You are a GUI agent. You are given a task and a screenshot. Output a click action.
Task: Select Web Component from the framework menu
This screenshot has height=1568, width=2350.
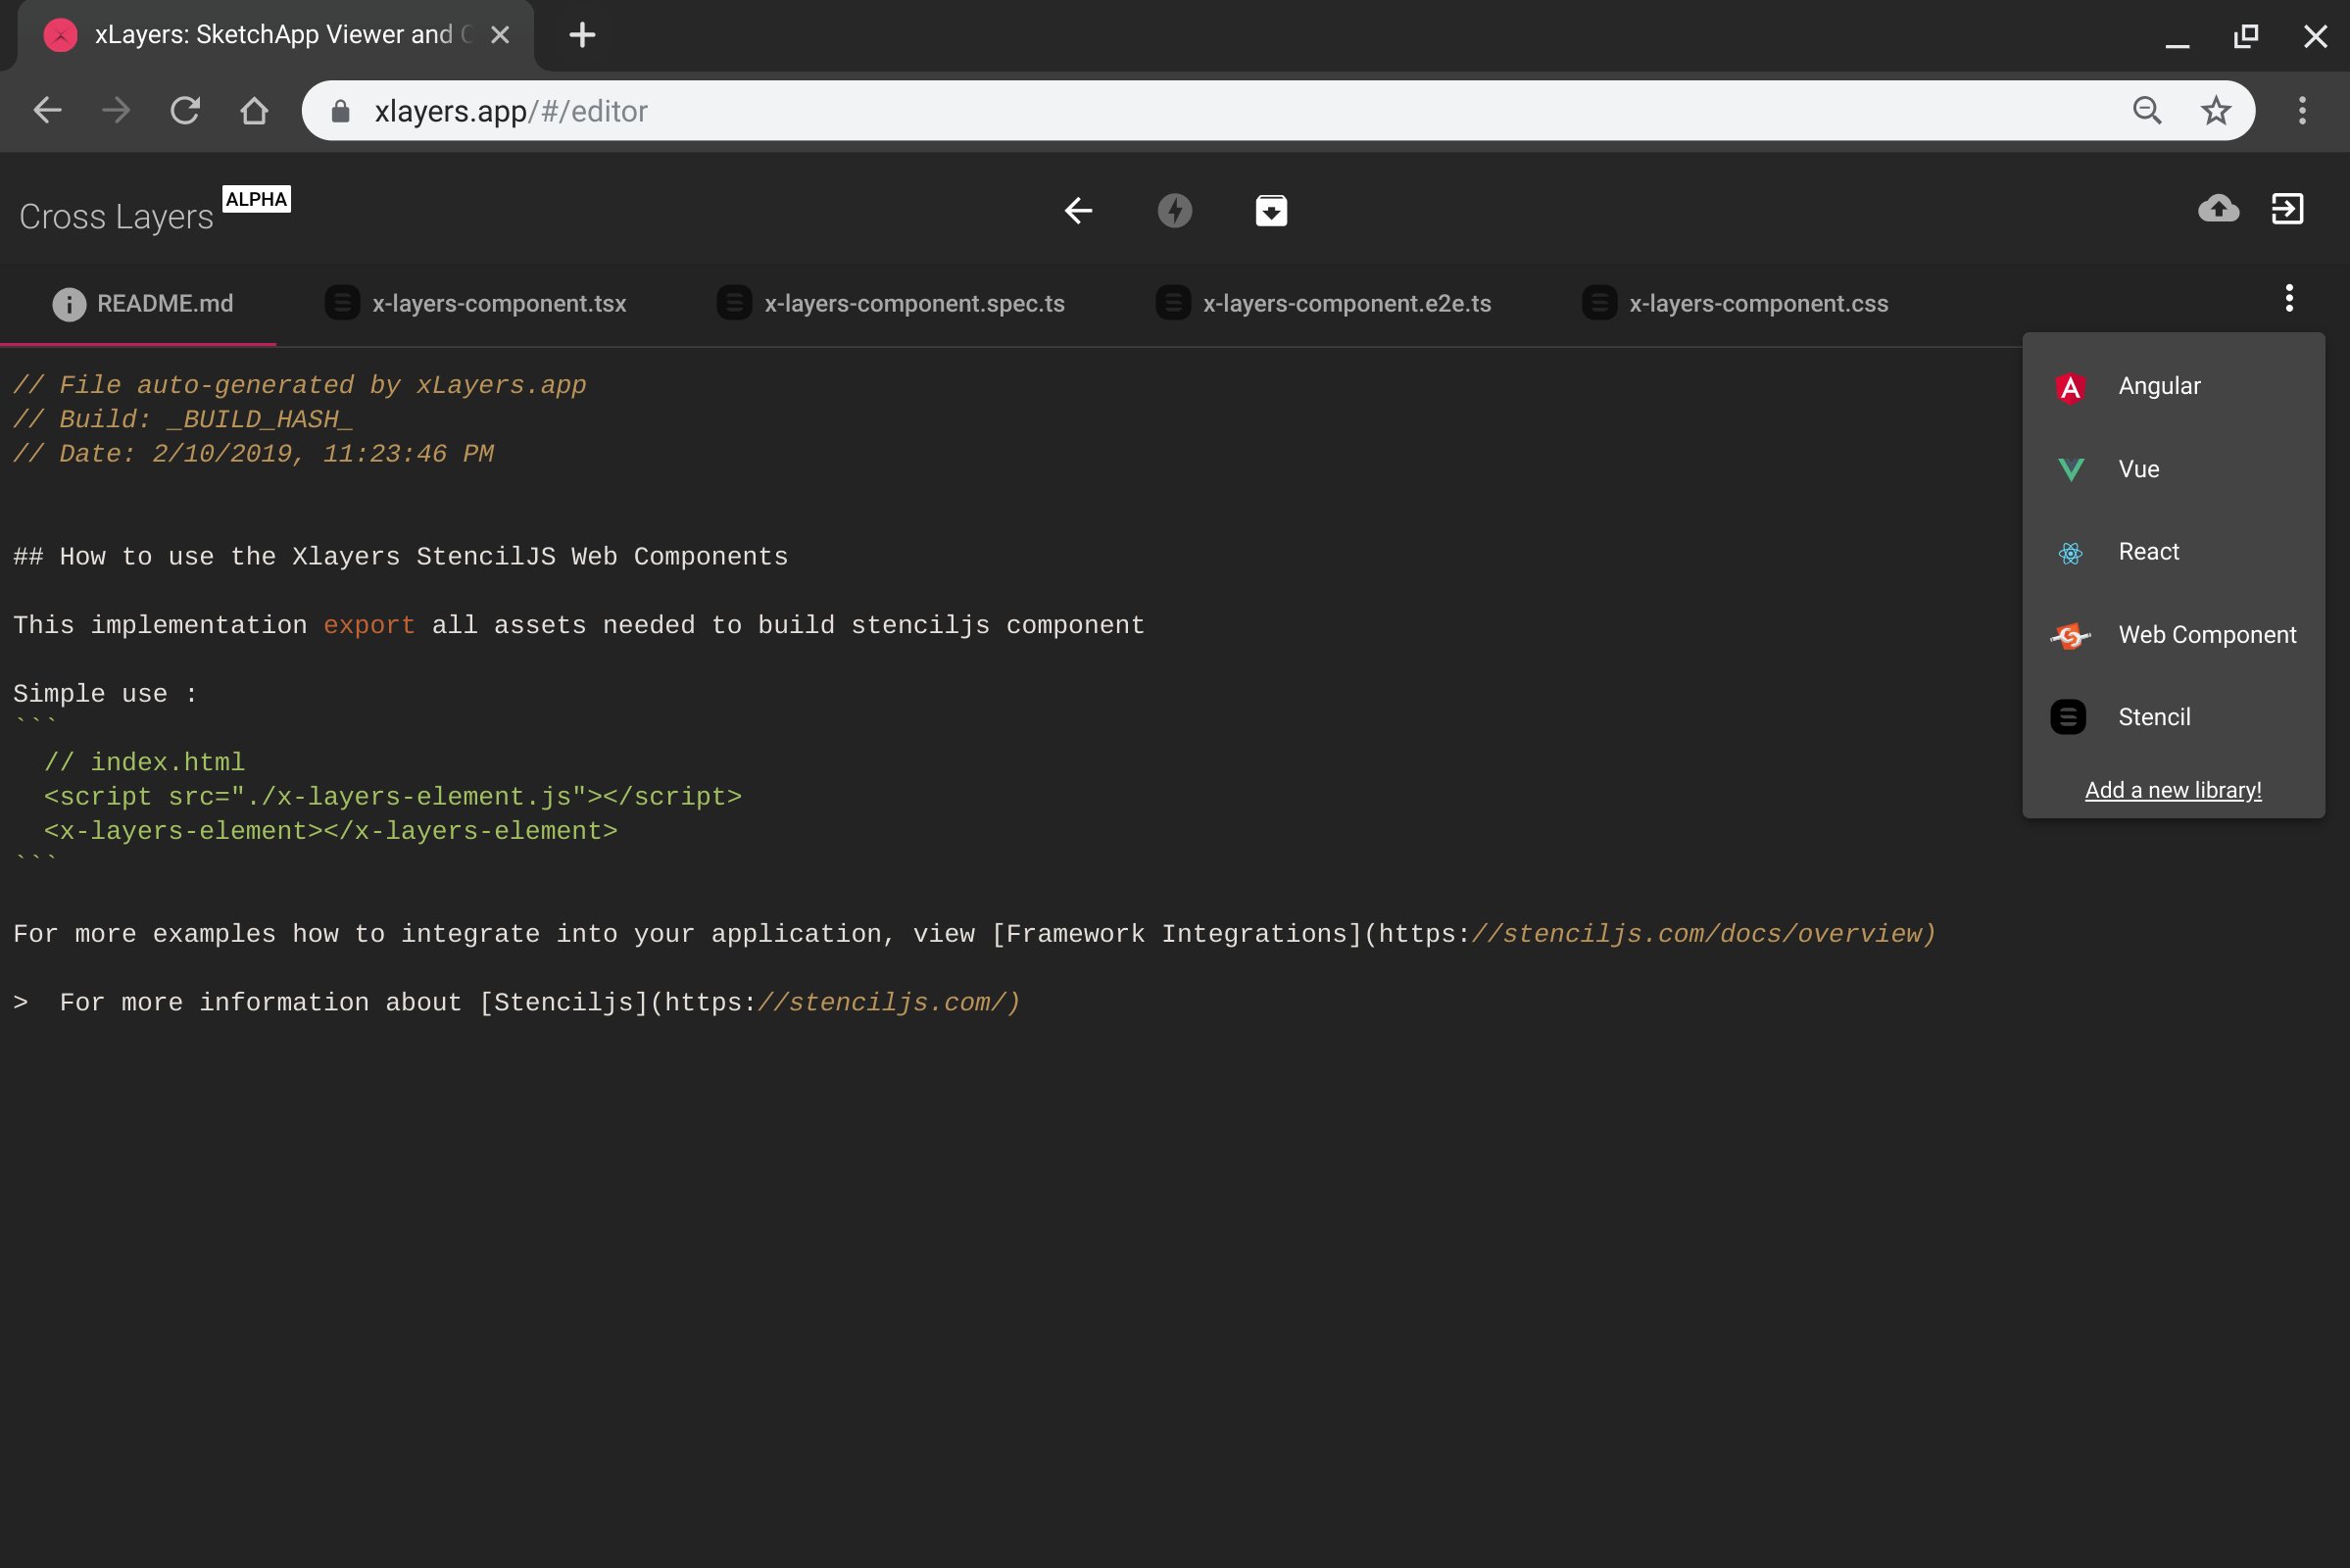pos(2173,636)
